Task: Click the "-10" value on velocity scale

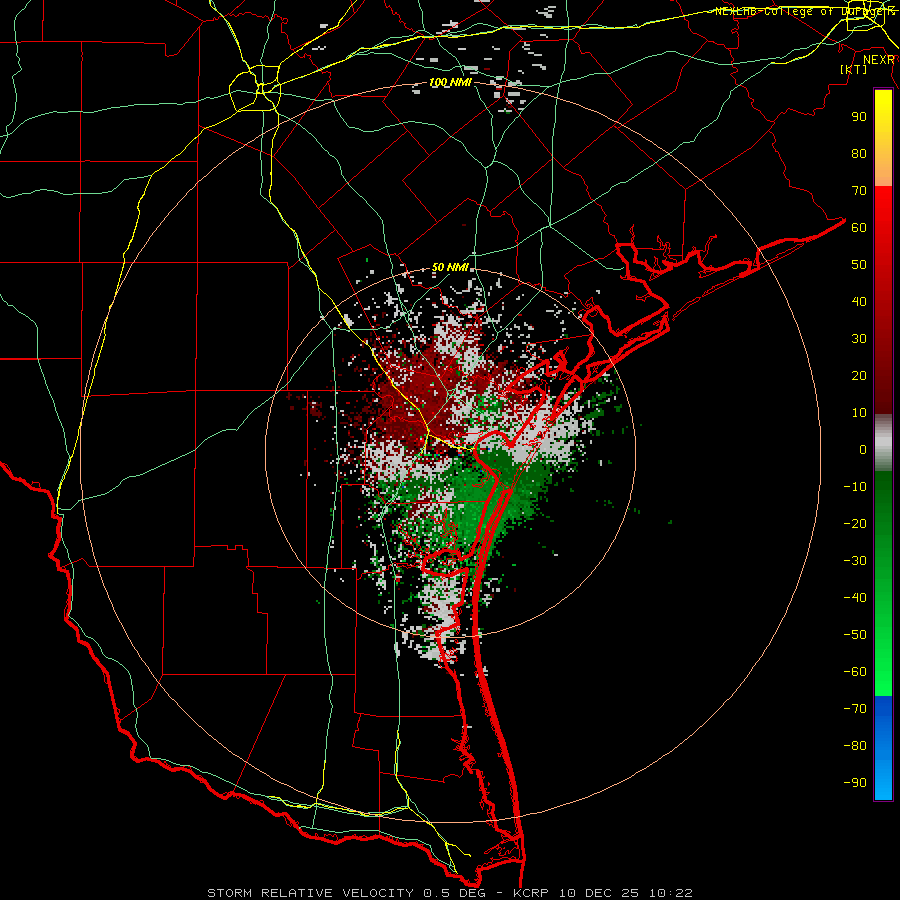Action: 855,487
